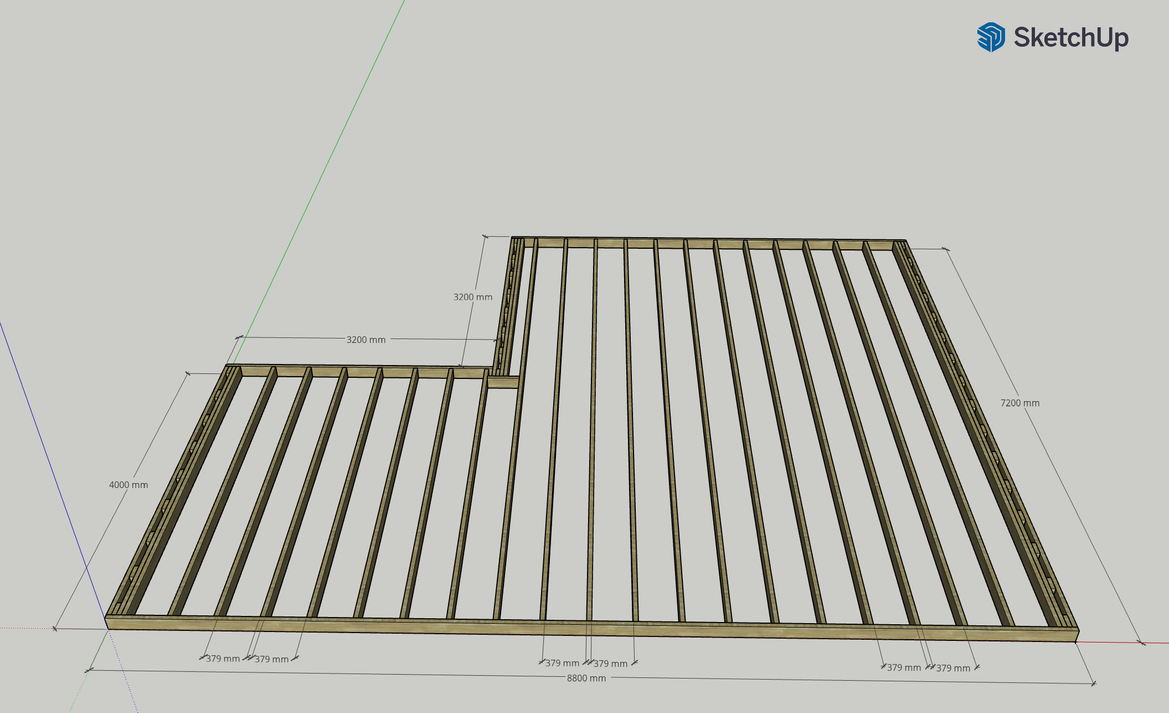Select the 8800 mm dimension label

585,678
